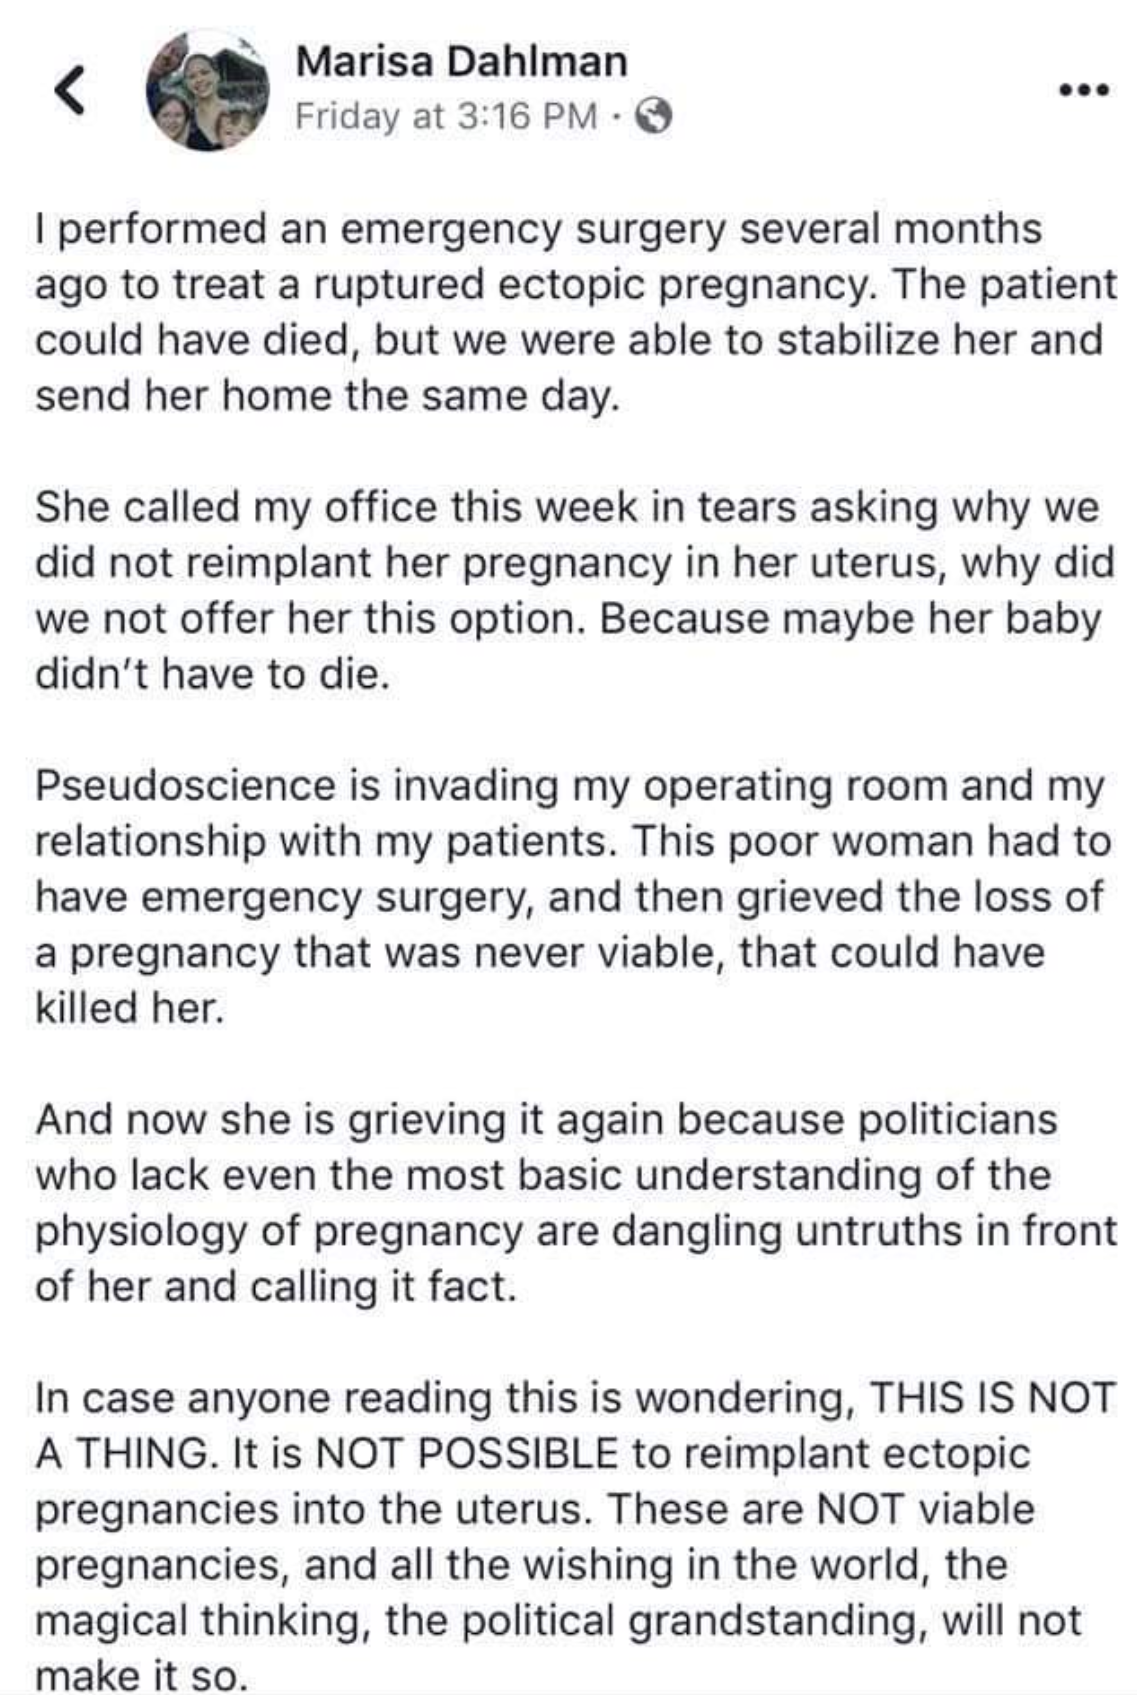Screen dimensions: 1137x1695
Task: Click the final line 'make it so.'
Action: (x=140, y=1674)
